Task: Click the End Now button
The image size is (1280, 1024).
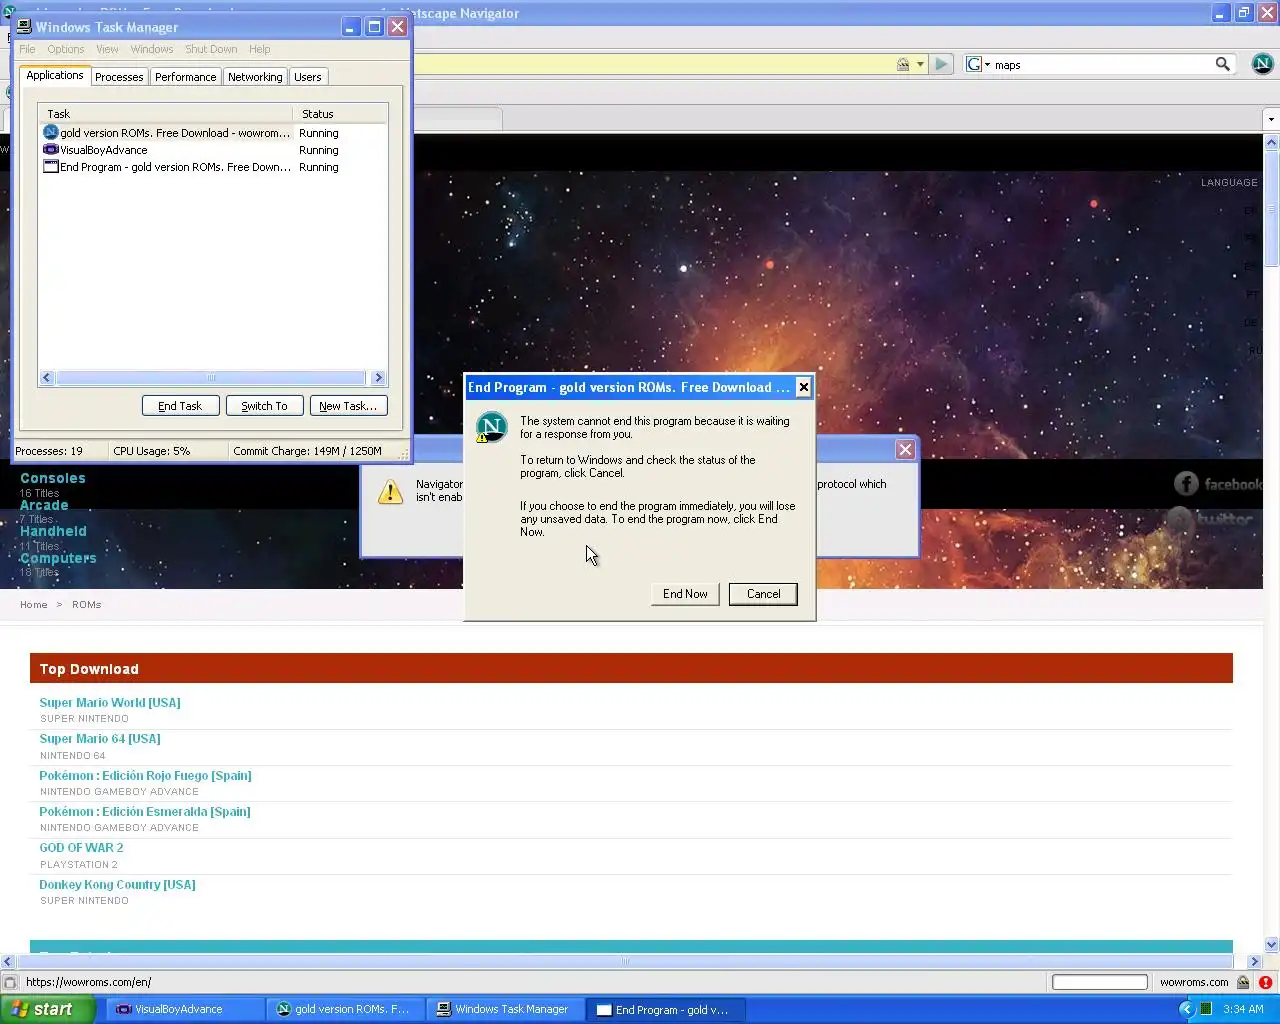Action: coord(685,594)
